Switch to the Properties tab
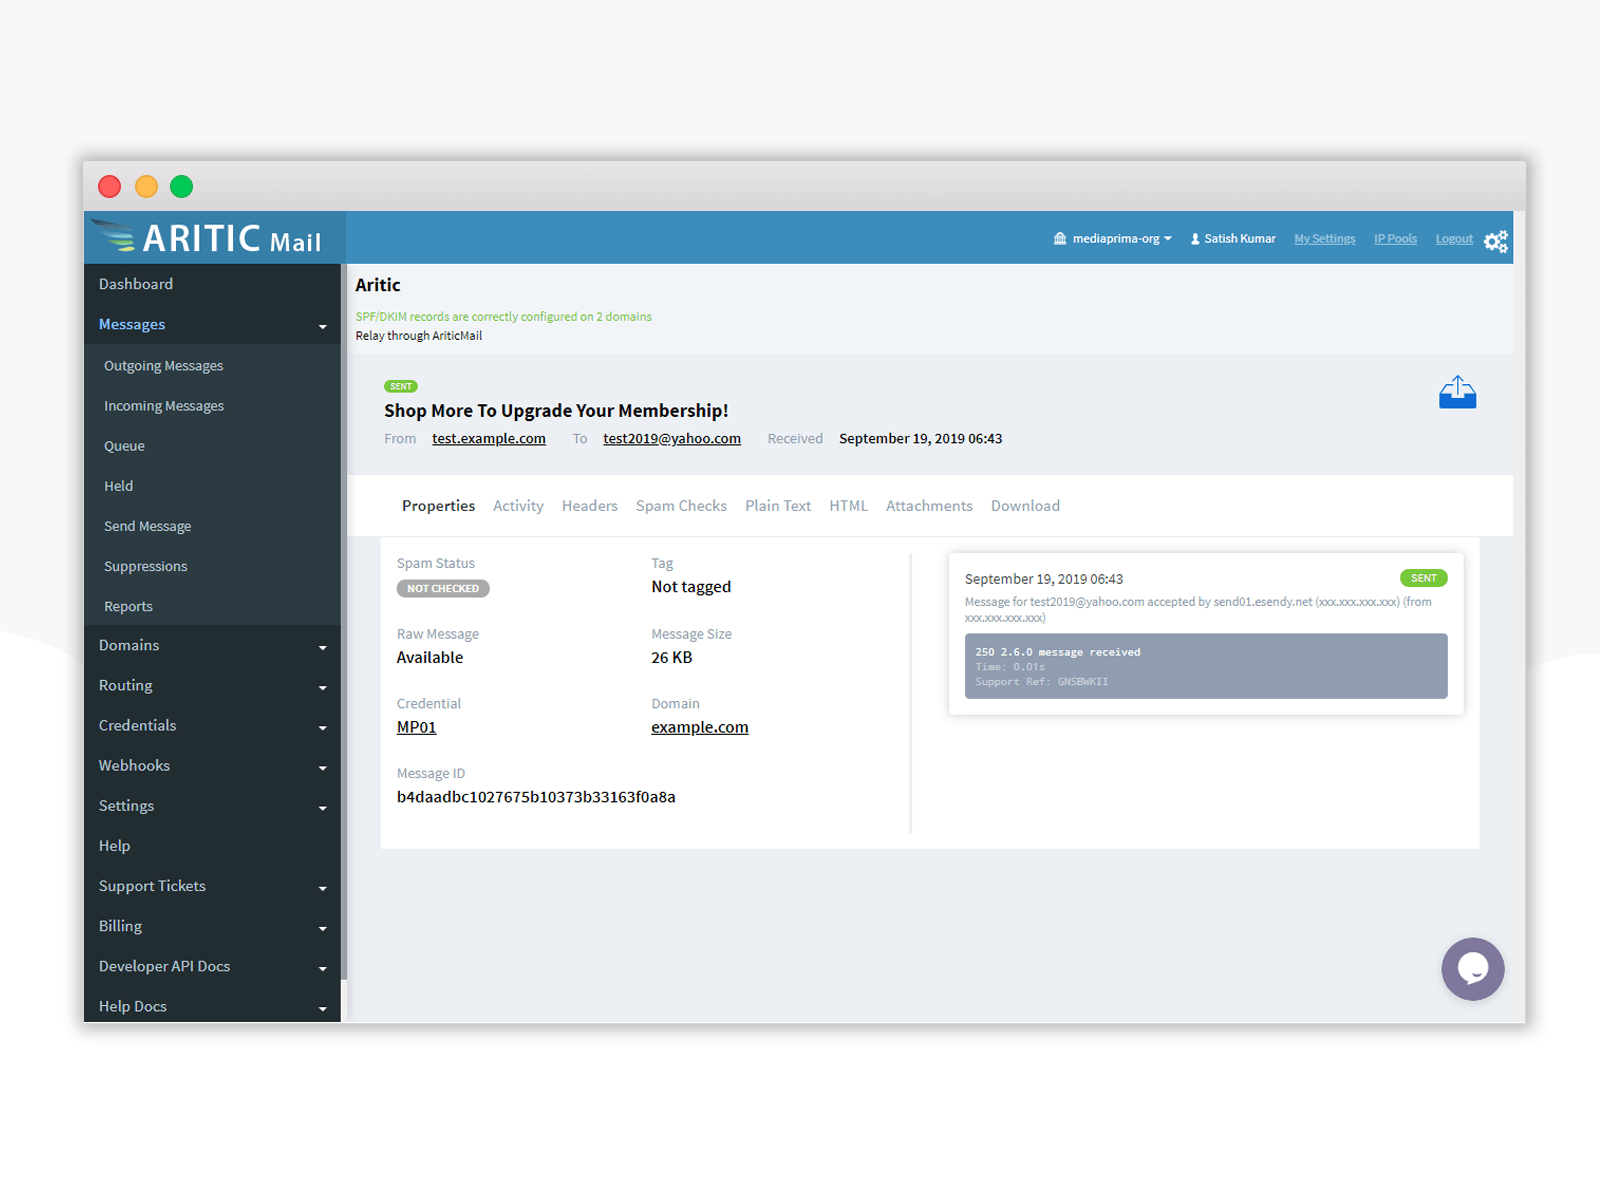 [x=438, y=506]
